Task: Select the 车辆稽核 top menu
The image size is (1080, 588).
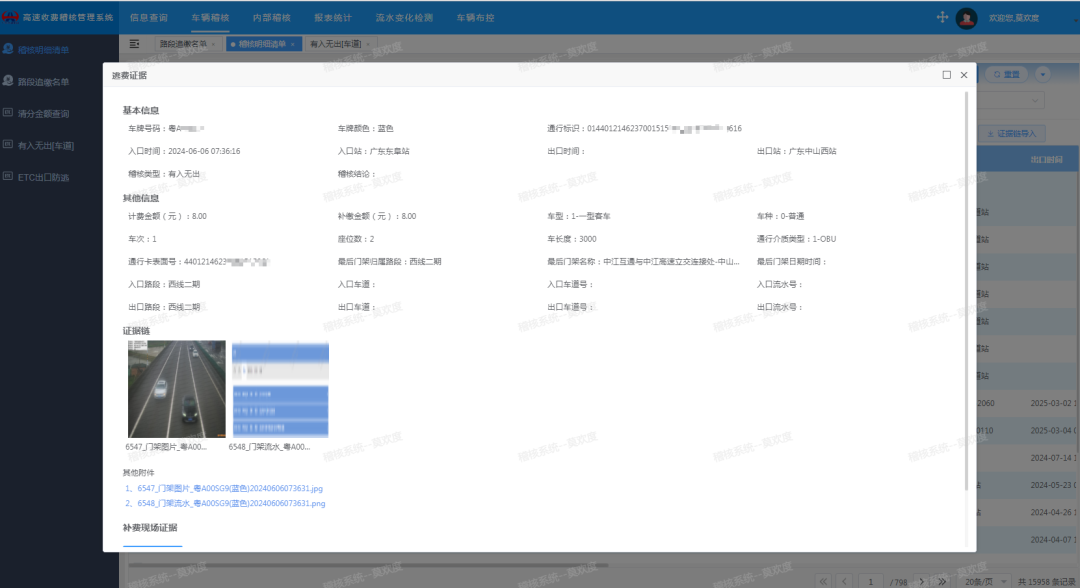Action: 210,18
